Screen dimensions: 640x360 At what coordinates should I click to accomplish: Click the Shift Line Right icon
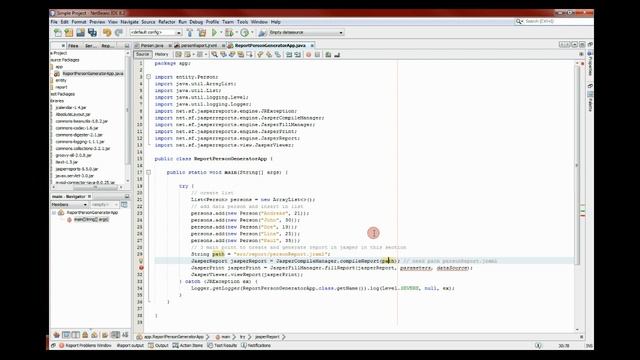(x=298, y=55)
